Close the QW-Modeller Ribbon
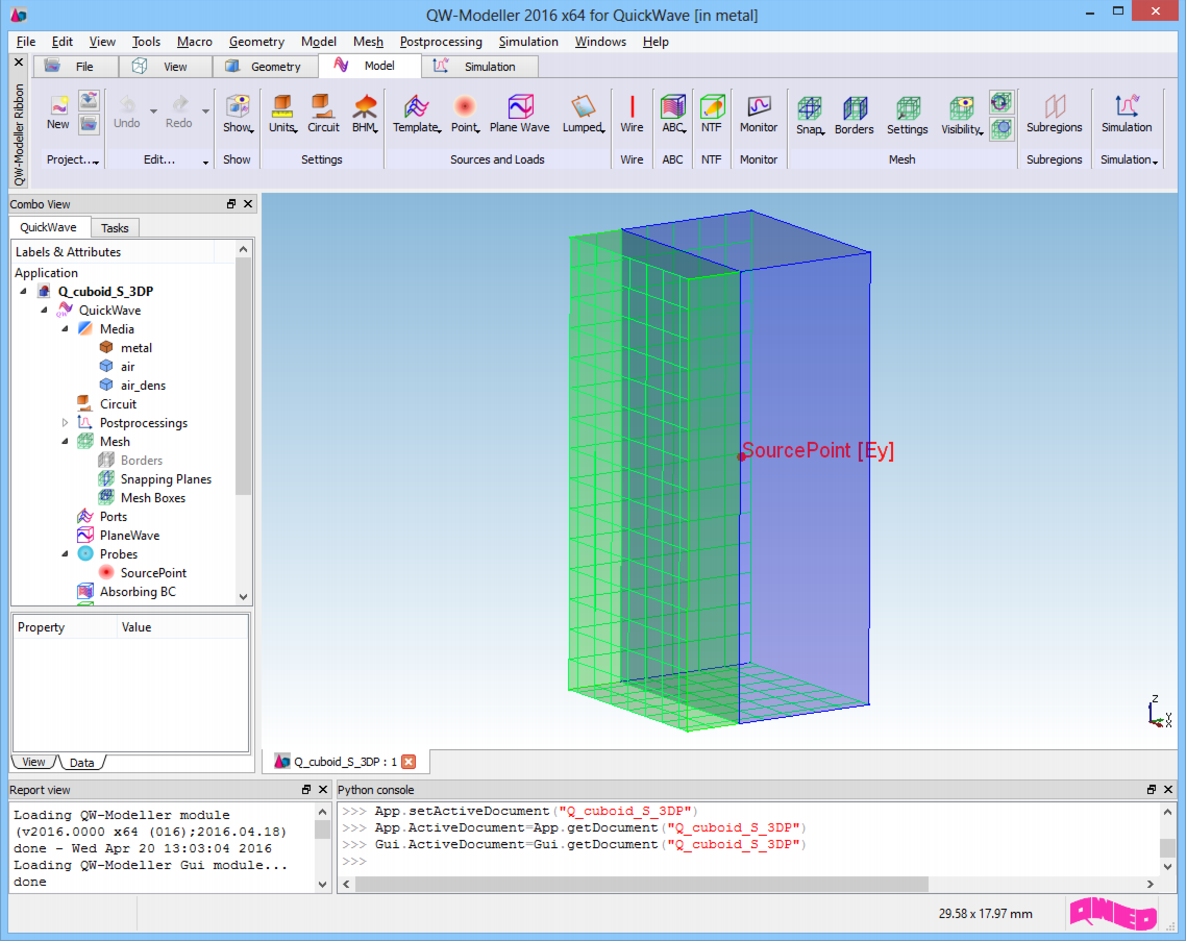1187x943 pixels. click(x=19, y=62)
